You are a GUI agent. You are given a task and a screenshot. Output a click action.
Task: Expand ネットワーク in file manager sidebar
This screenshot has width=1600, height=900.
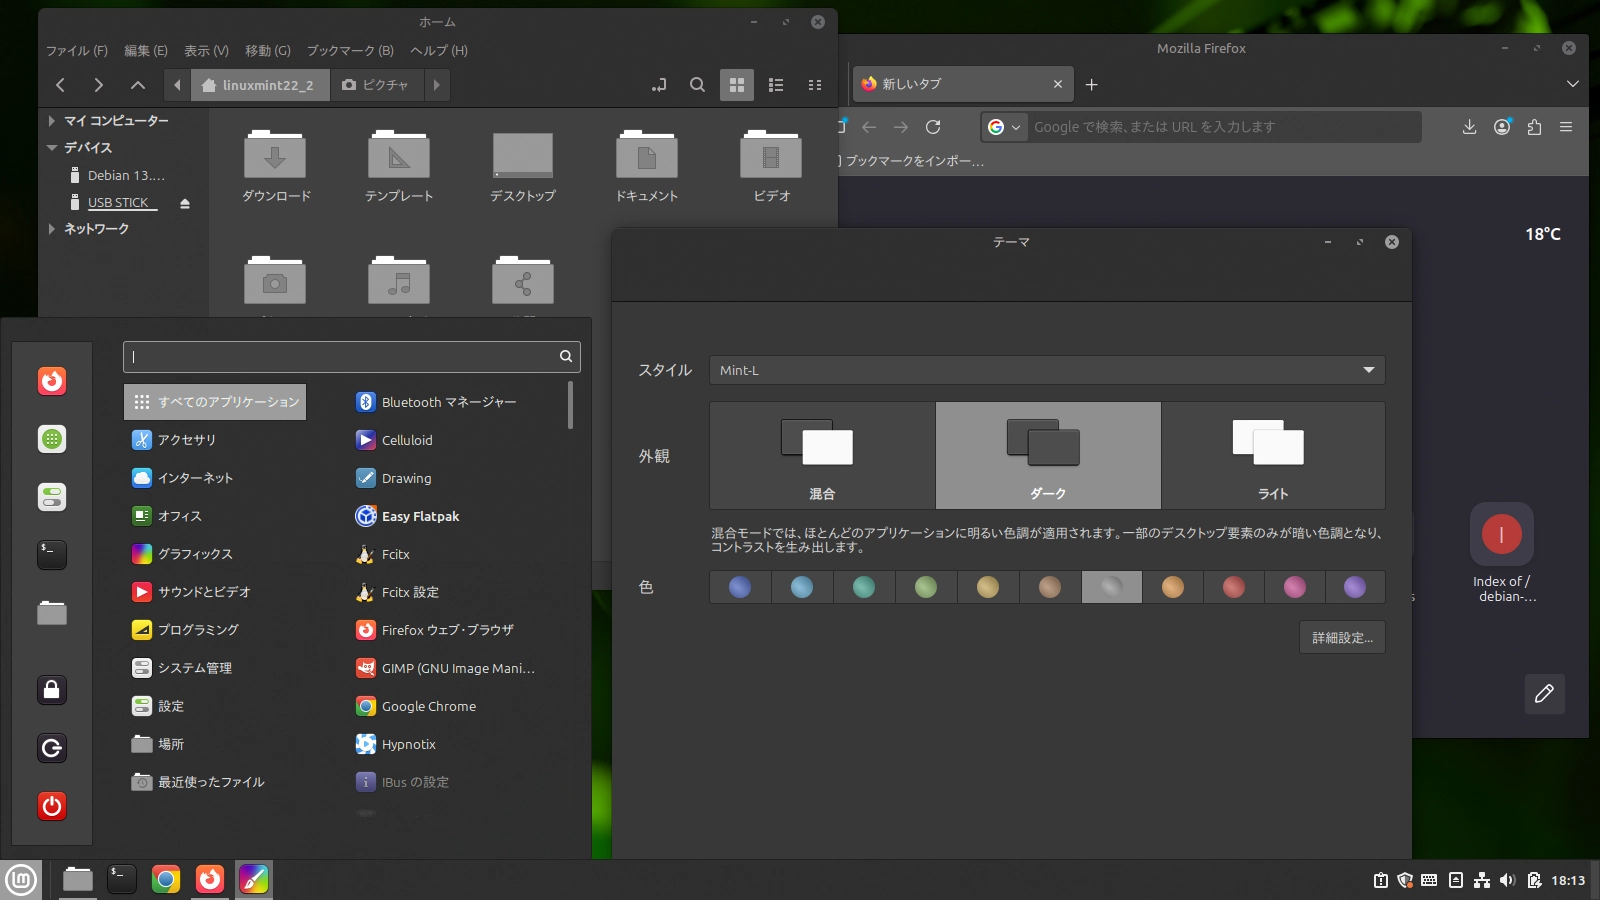click(x=52, y=229)
